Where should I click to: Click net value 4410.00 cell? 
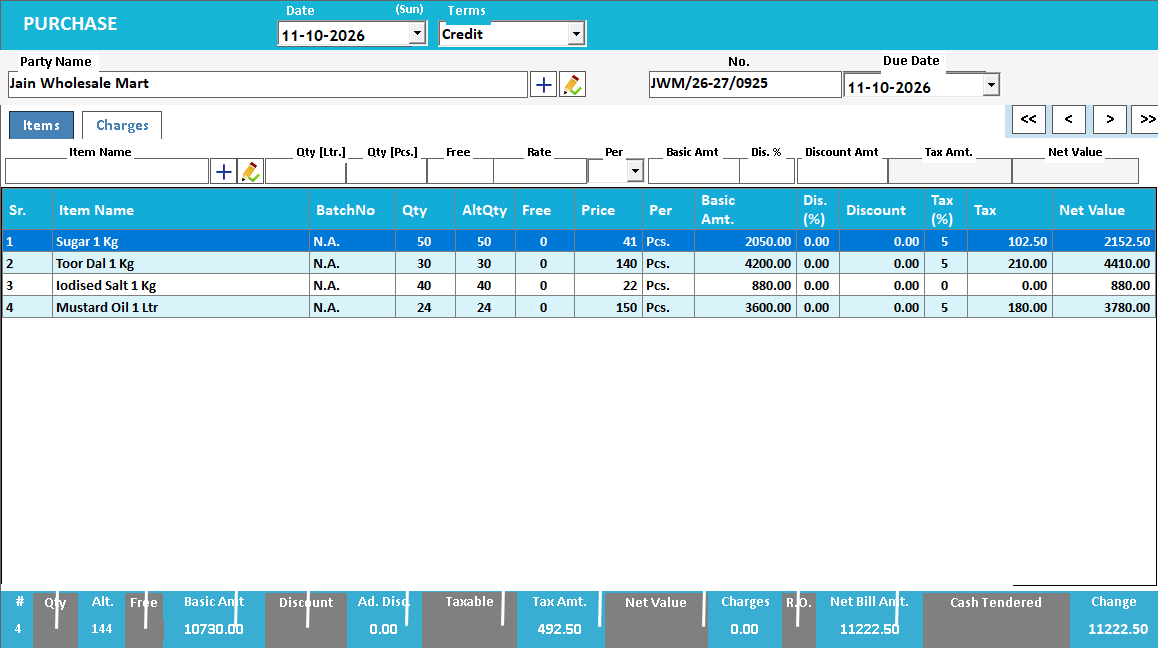tap(1103, 264)
